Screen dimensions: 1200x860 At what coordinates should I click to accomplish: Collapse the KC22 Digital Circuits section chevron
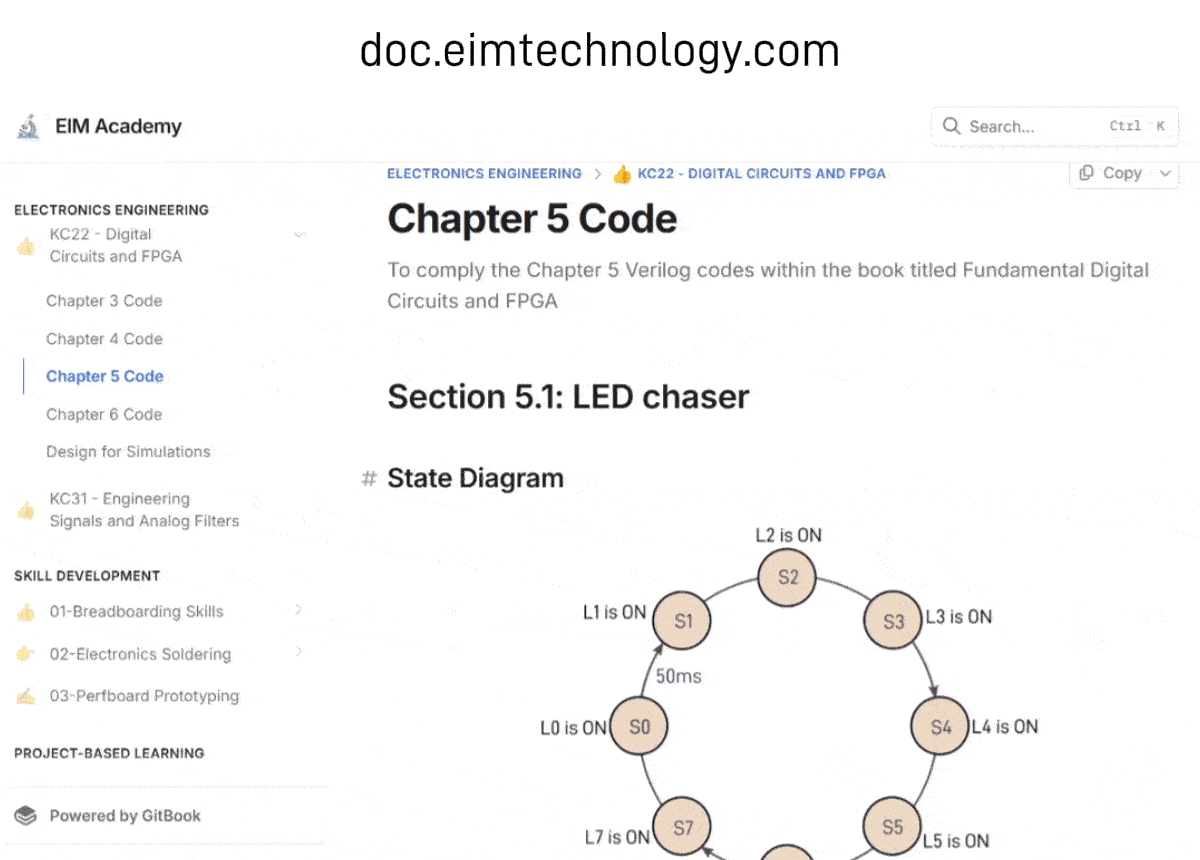click(298, 235)
